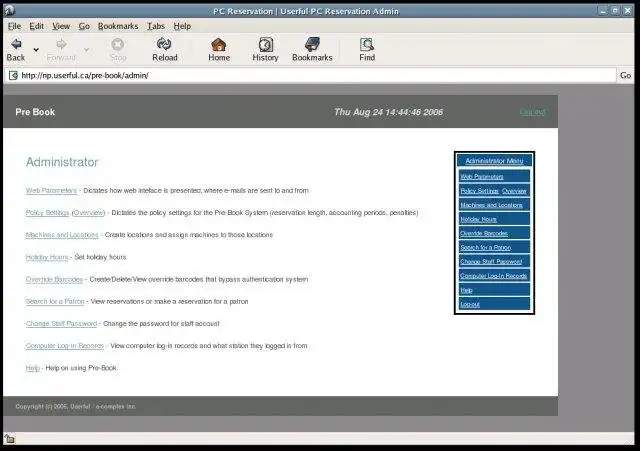
Task: Maximize the browser window
Action: point(615,11)
